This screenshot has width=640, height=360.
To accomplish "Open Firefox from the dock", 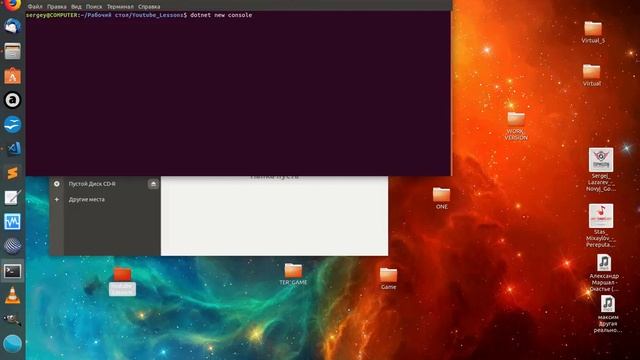I will point(12,5).
